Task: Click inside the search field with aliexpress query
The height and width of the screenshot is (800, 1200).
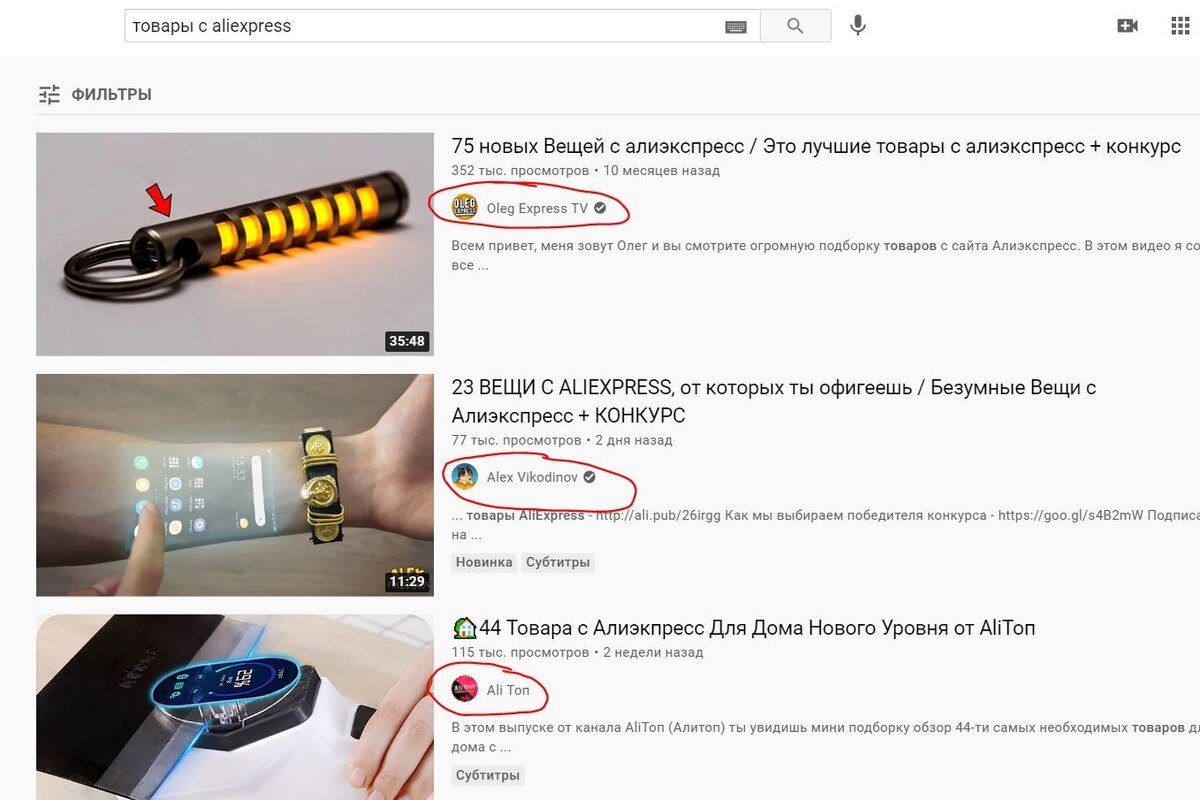Action: (425, 26)
